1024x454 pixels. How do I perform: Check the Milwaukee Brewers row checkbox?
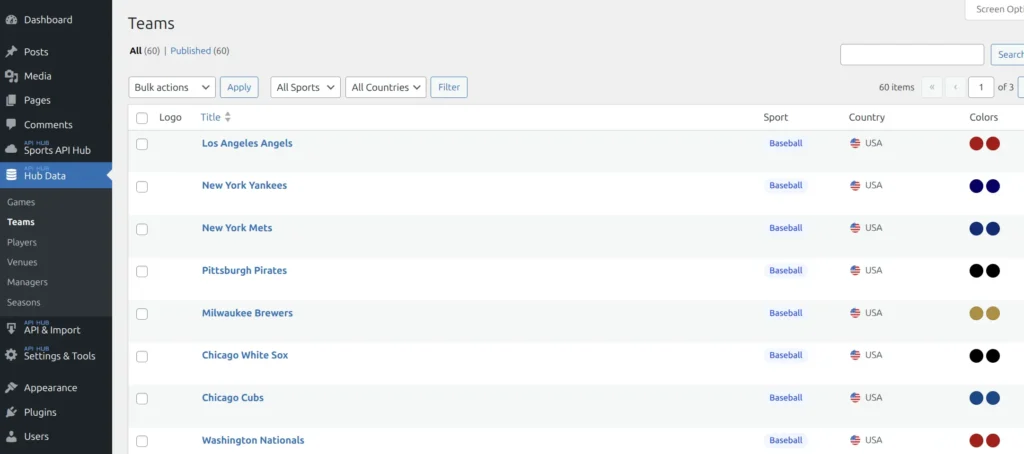point(142,314)
